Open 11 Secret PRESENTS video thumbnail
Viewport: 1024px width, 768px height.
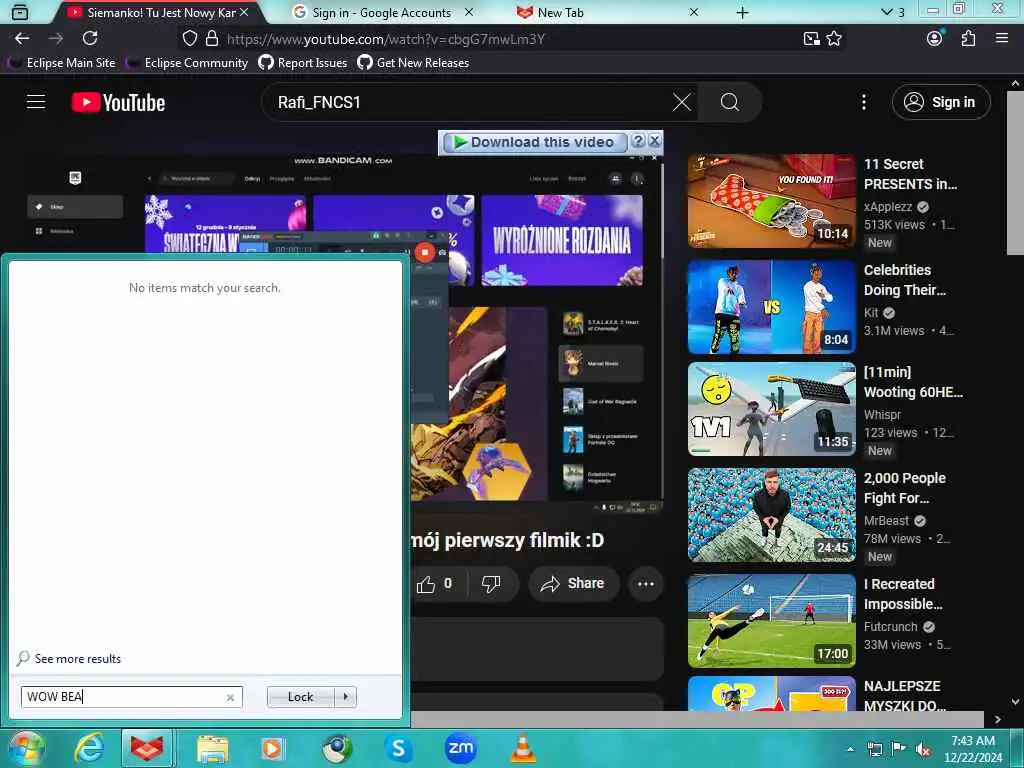(x=771, y=200)
